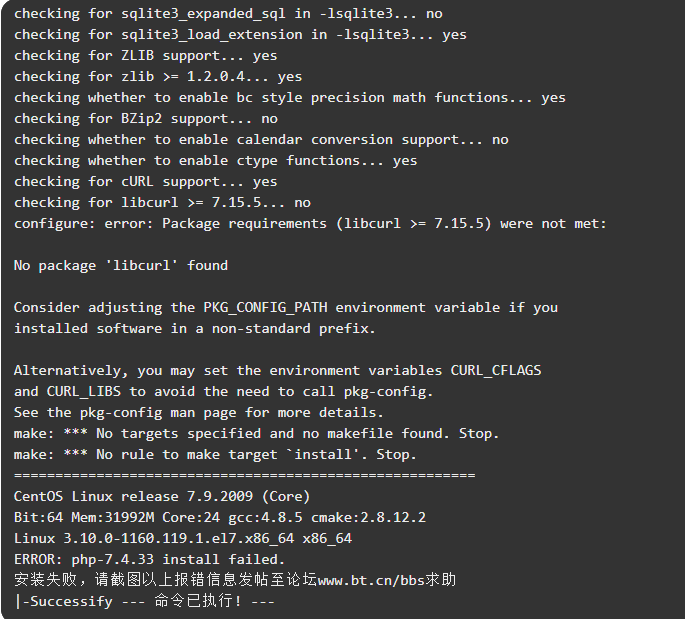The width and height of the screenshot is (685, 619).
Task: Click the 'configure: error' line
Action: point(310,223)
